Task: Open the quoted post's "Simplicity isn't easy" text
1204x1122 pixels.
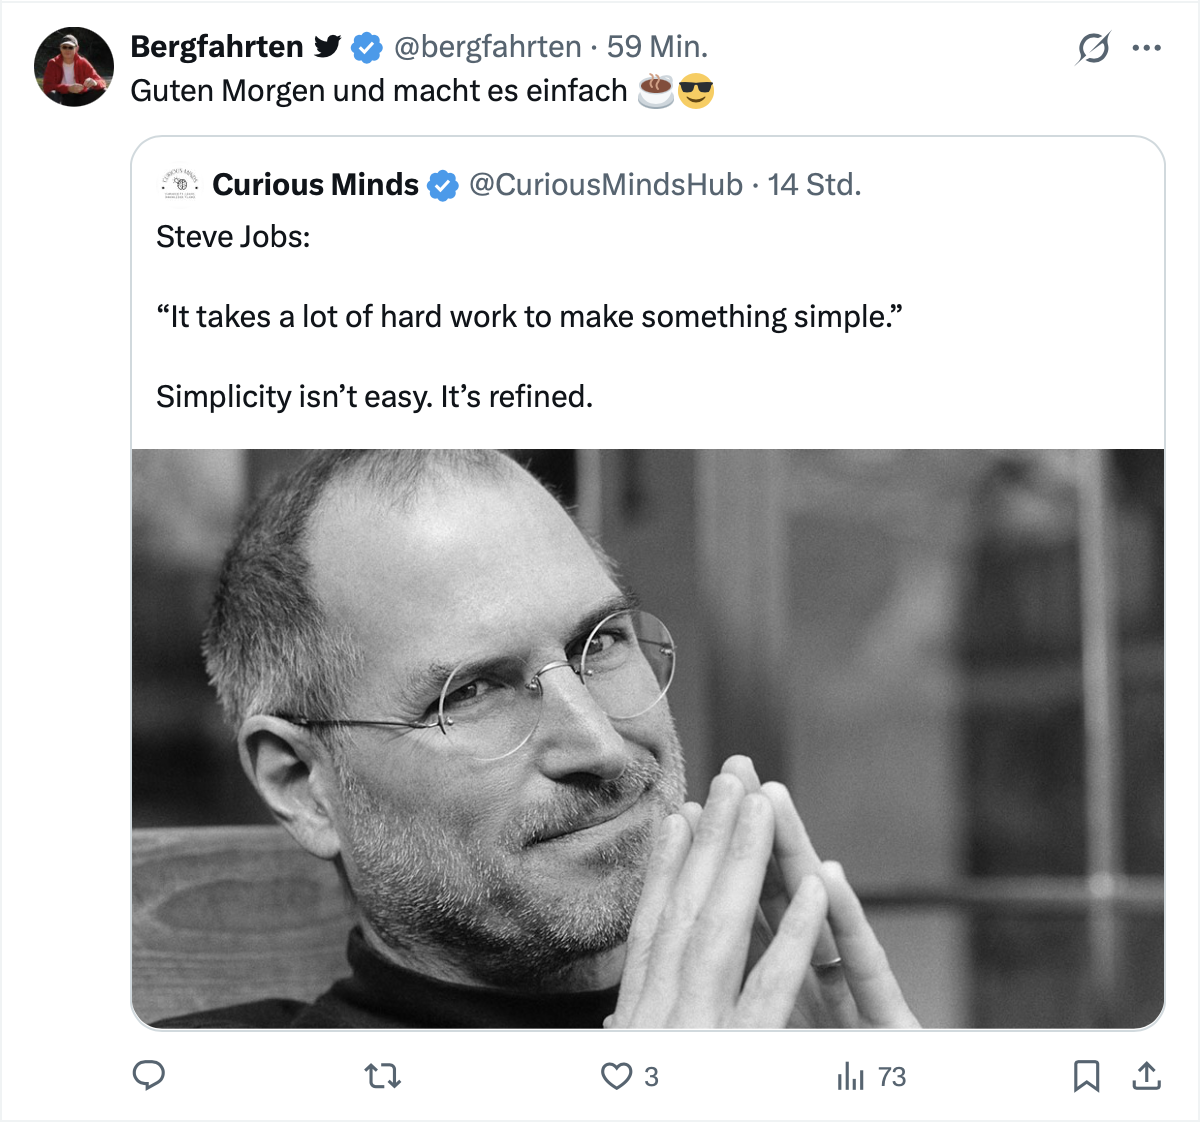Action: [x=374, y=397]
